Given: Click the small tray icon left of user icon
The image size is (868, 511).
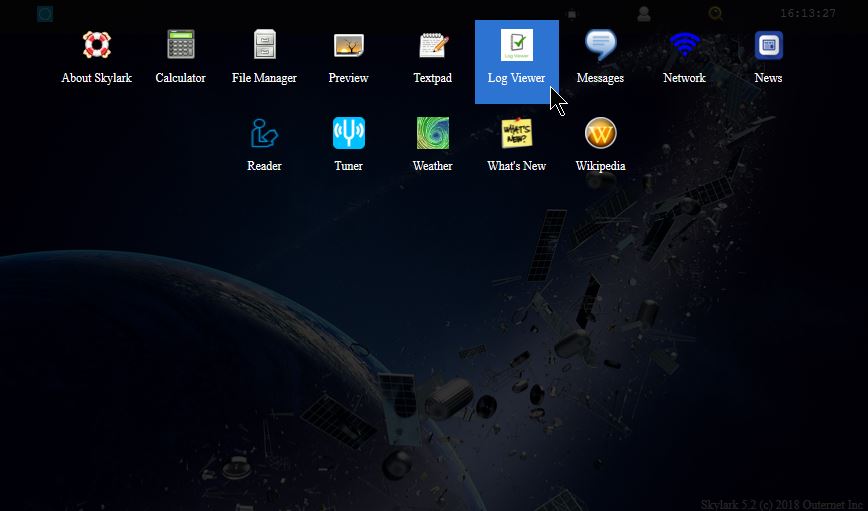Looking at the screenshot, I should [572, 14].
